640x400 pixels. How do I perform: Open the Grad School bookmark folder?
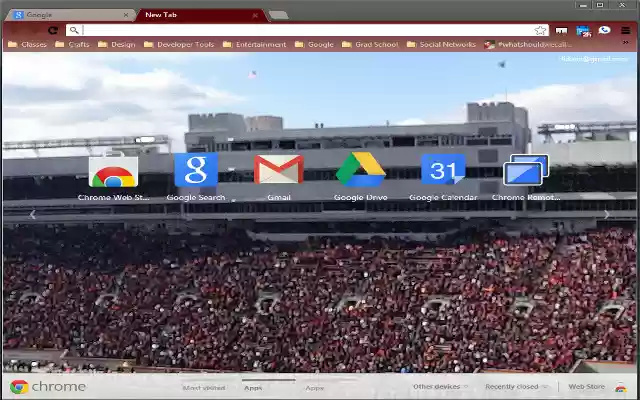pos(370,44)
